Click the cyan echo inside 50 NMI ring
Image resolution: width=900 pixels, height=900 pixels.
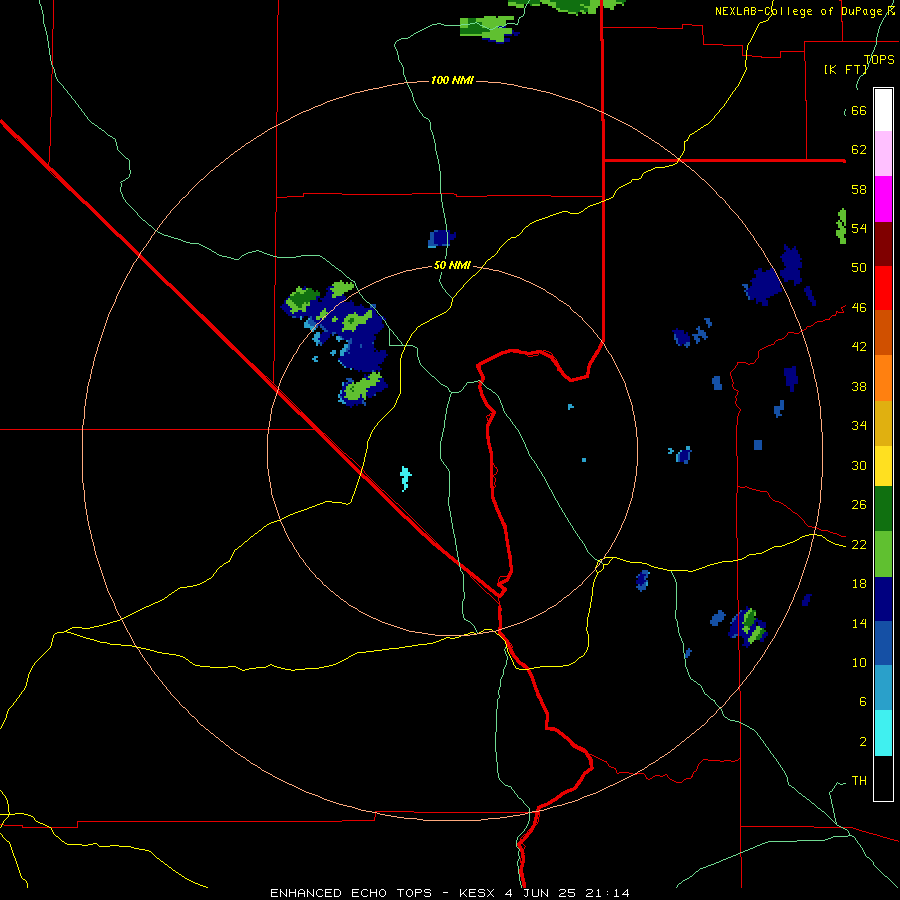pyautogui.click(x=406, y=479)
